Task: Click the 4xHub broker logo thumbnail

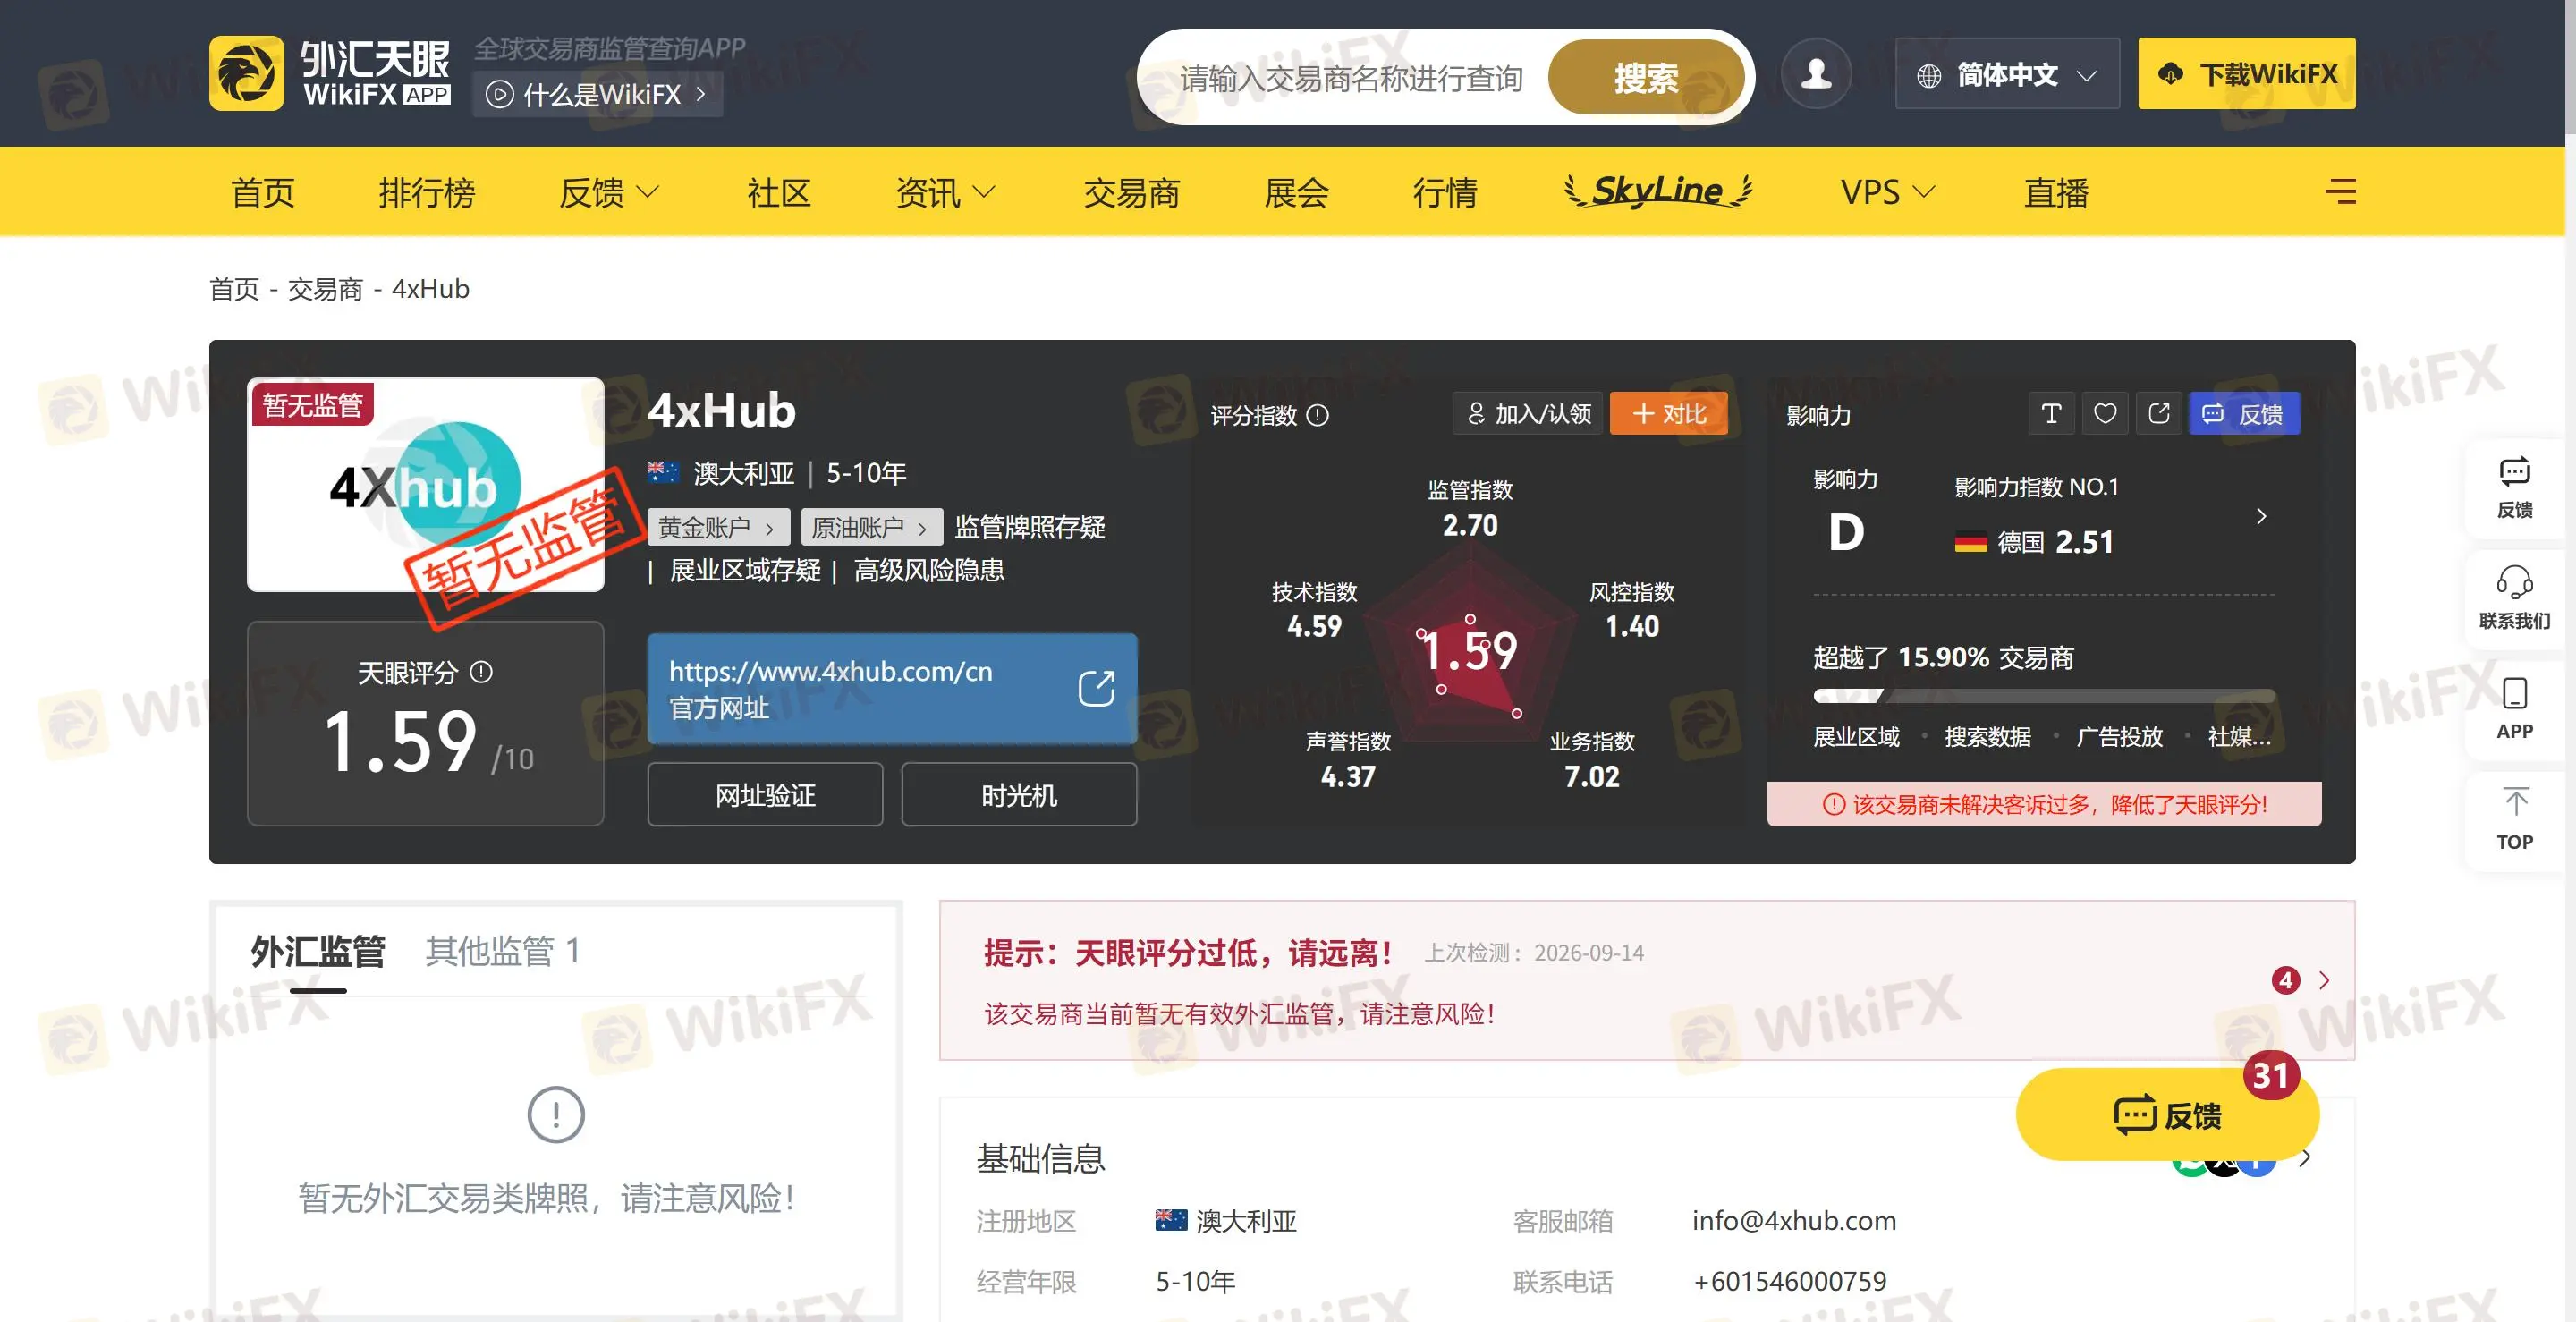Action: [x=425, y=485]
